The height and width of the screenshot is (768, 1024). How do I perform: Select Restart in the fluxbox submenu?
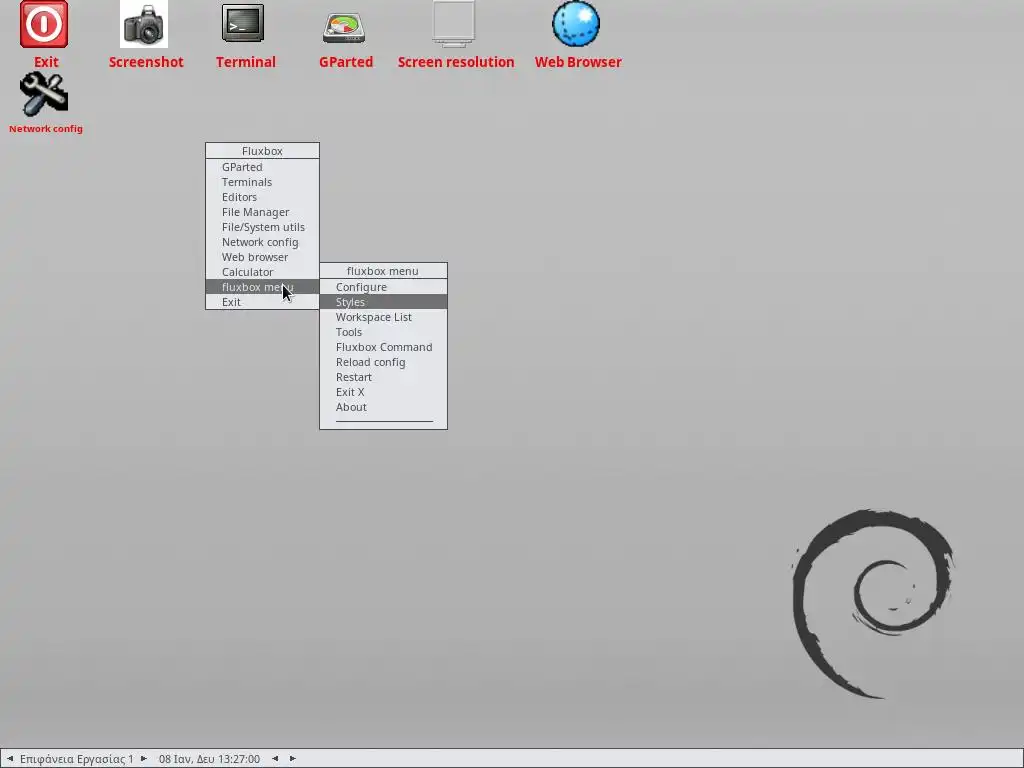click(383, 377)
